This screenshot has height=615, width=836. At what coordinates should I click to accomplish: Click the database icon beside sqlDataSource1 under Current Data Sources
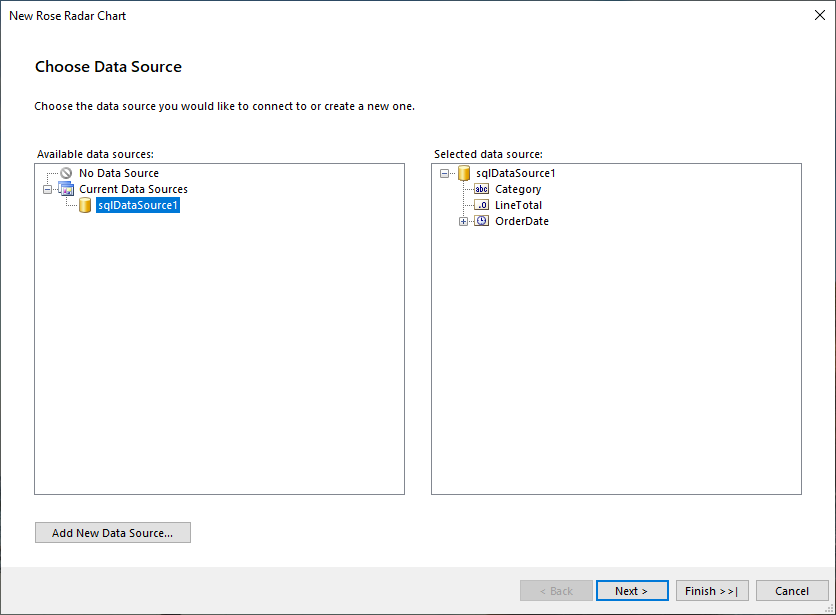86,205
